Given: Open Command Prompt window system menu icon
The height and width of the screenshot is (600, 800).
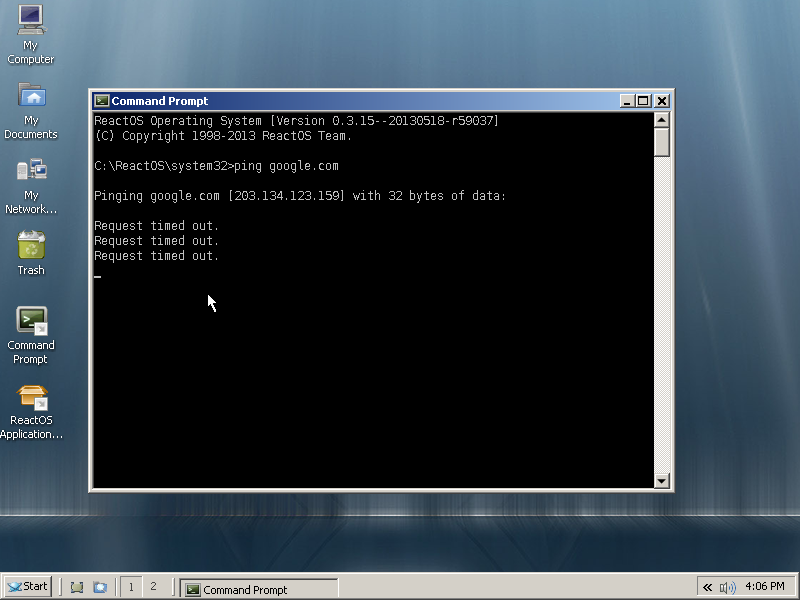Looking at the screenshot, I should (101, 101).
